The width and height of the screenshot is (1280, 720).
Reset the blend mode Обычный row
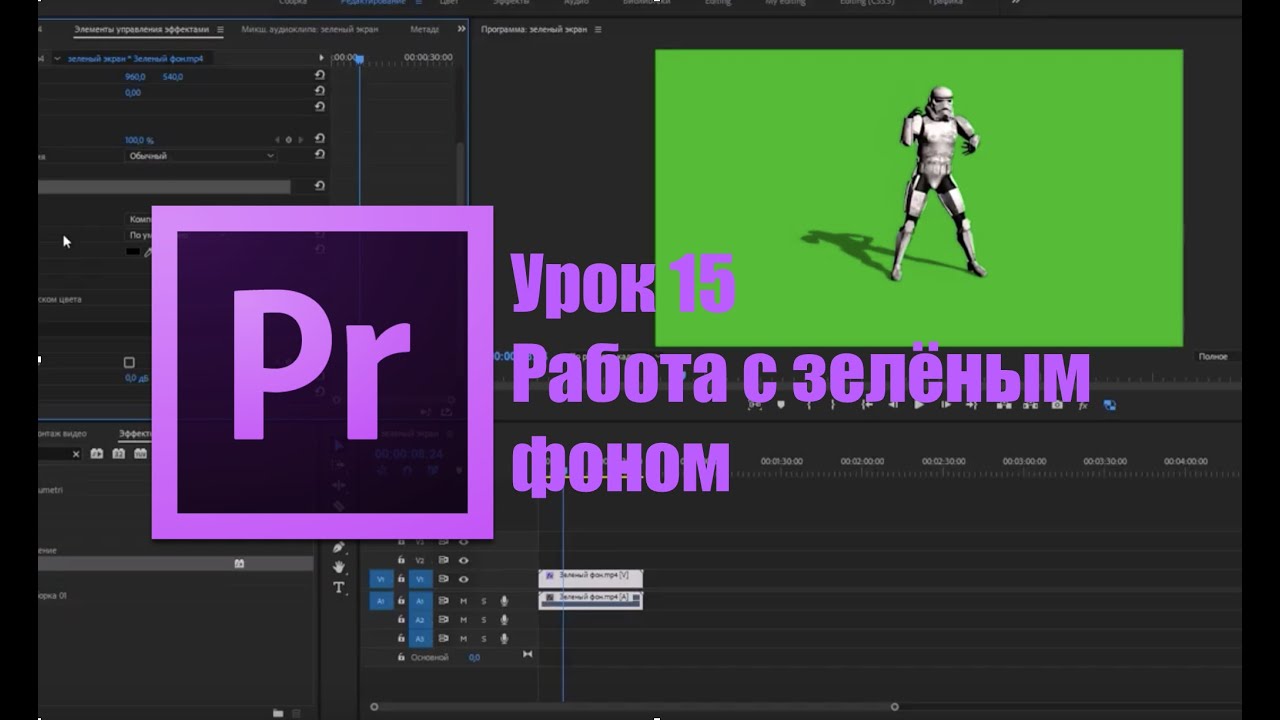click(319, 156)
